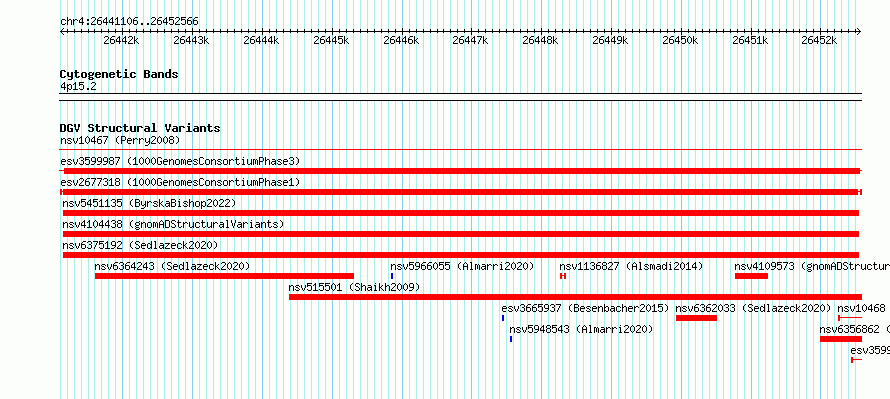Open nsv6362033 (Sedlazeck2020) label
This screenshot has width=890, height=399.
point(753,308)
